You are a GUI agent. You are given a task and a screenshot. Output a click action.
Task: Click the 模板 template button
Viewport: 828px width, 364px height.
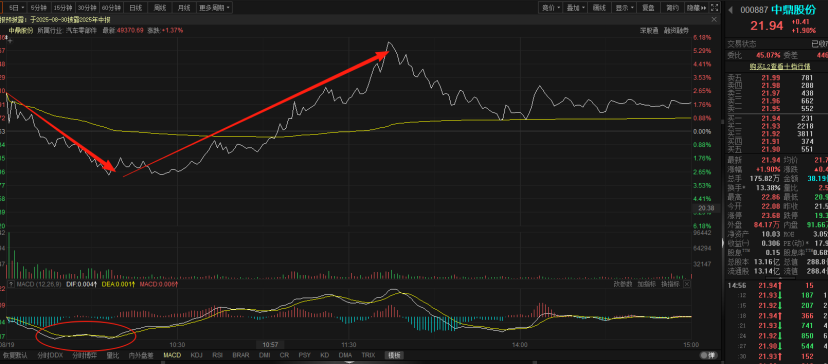pyautogui.click(x=394, y=356)
